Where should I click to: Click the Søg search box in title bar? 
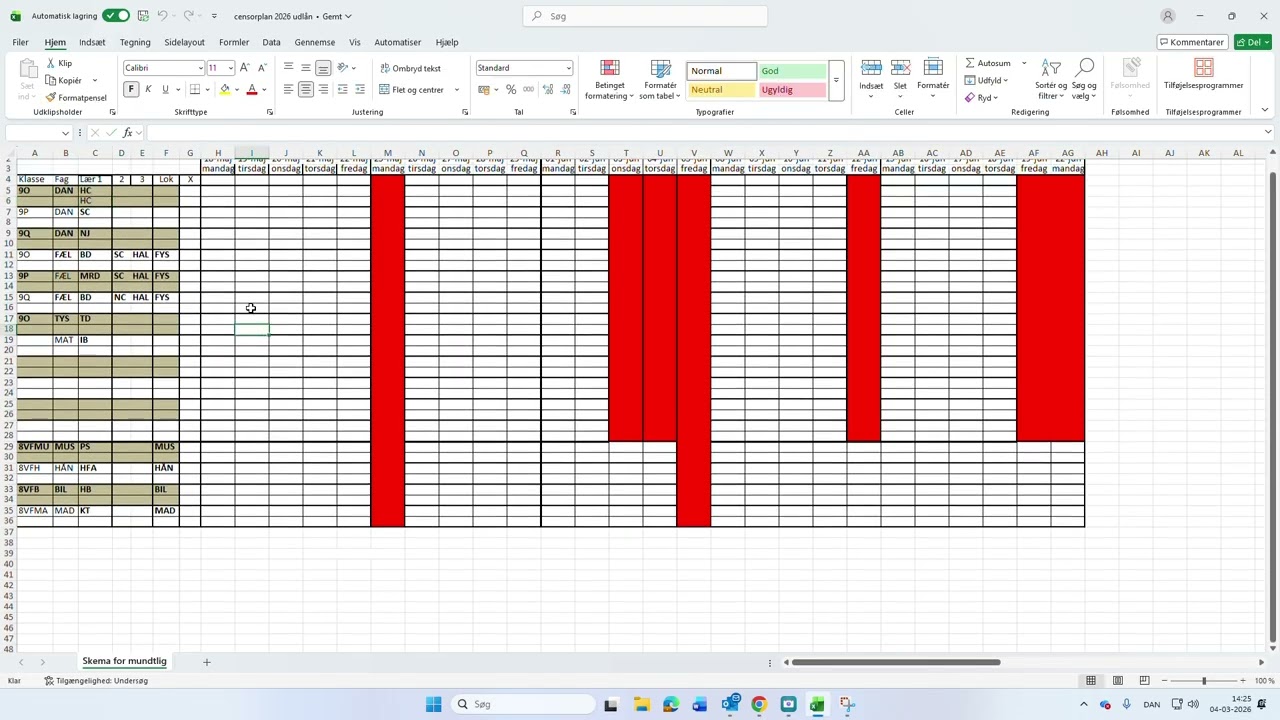[645, 16]
